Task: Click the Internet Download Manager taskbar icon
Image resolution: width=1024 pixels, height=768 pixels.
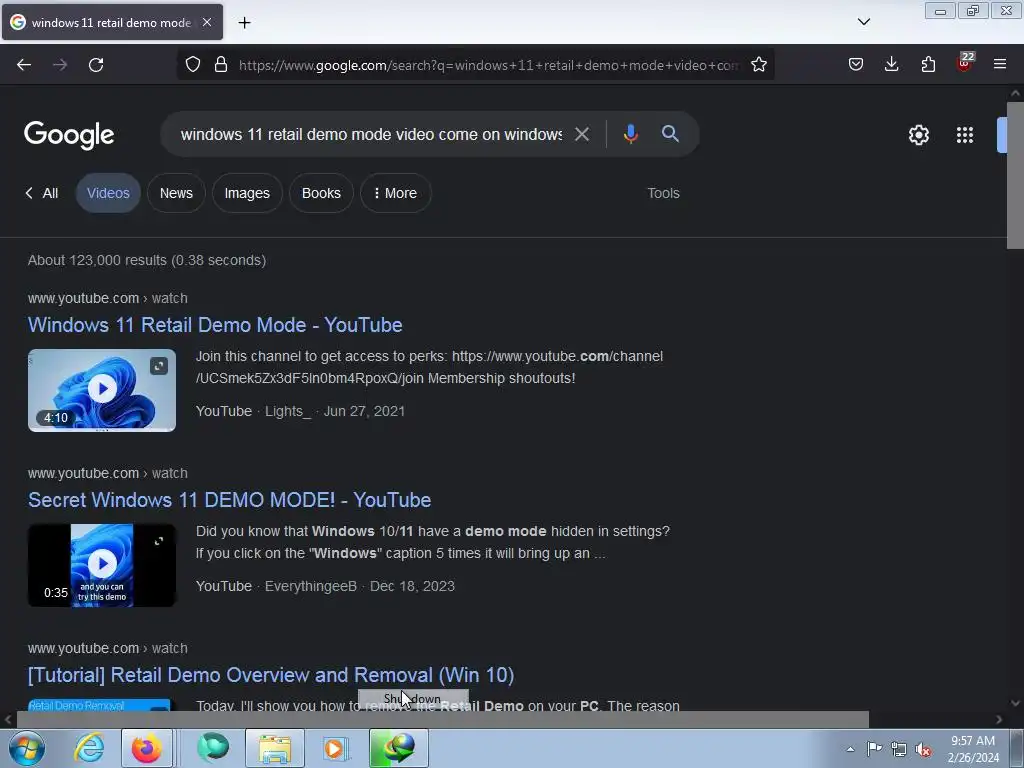Action: [x=399, y=748]
